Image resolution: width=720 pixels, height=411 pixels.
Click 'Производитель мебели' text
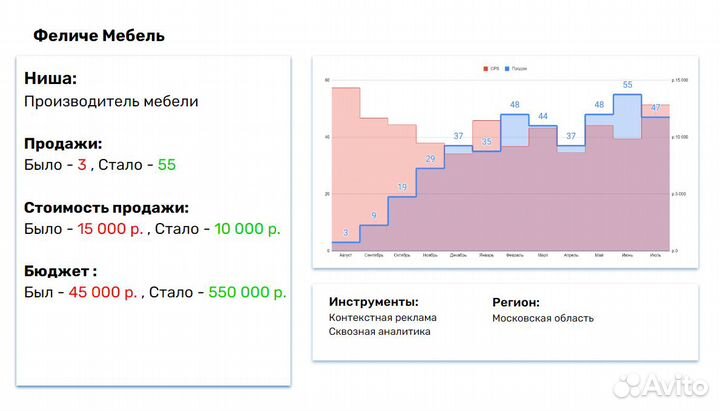pyautogui.click(x=110, y=101)
